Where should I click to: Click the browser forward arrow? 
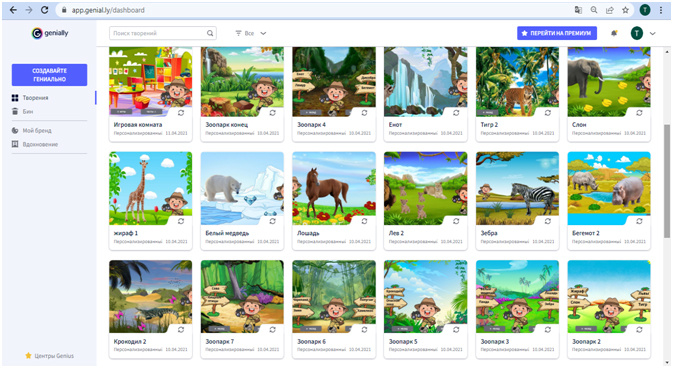(29, 10)
